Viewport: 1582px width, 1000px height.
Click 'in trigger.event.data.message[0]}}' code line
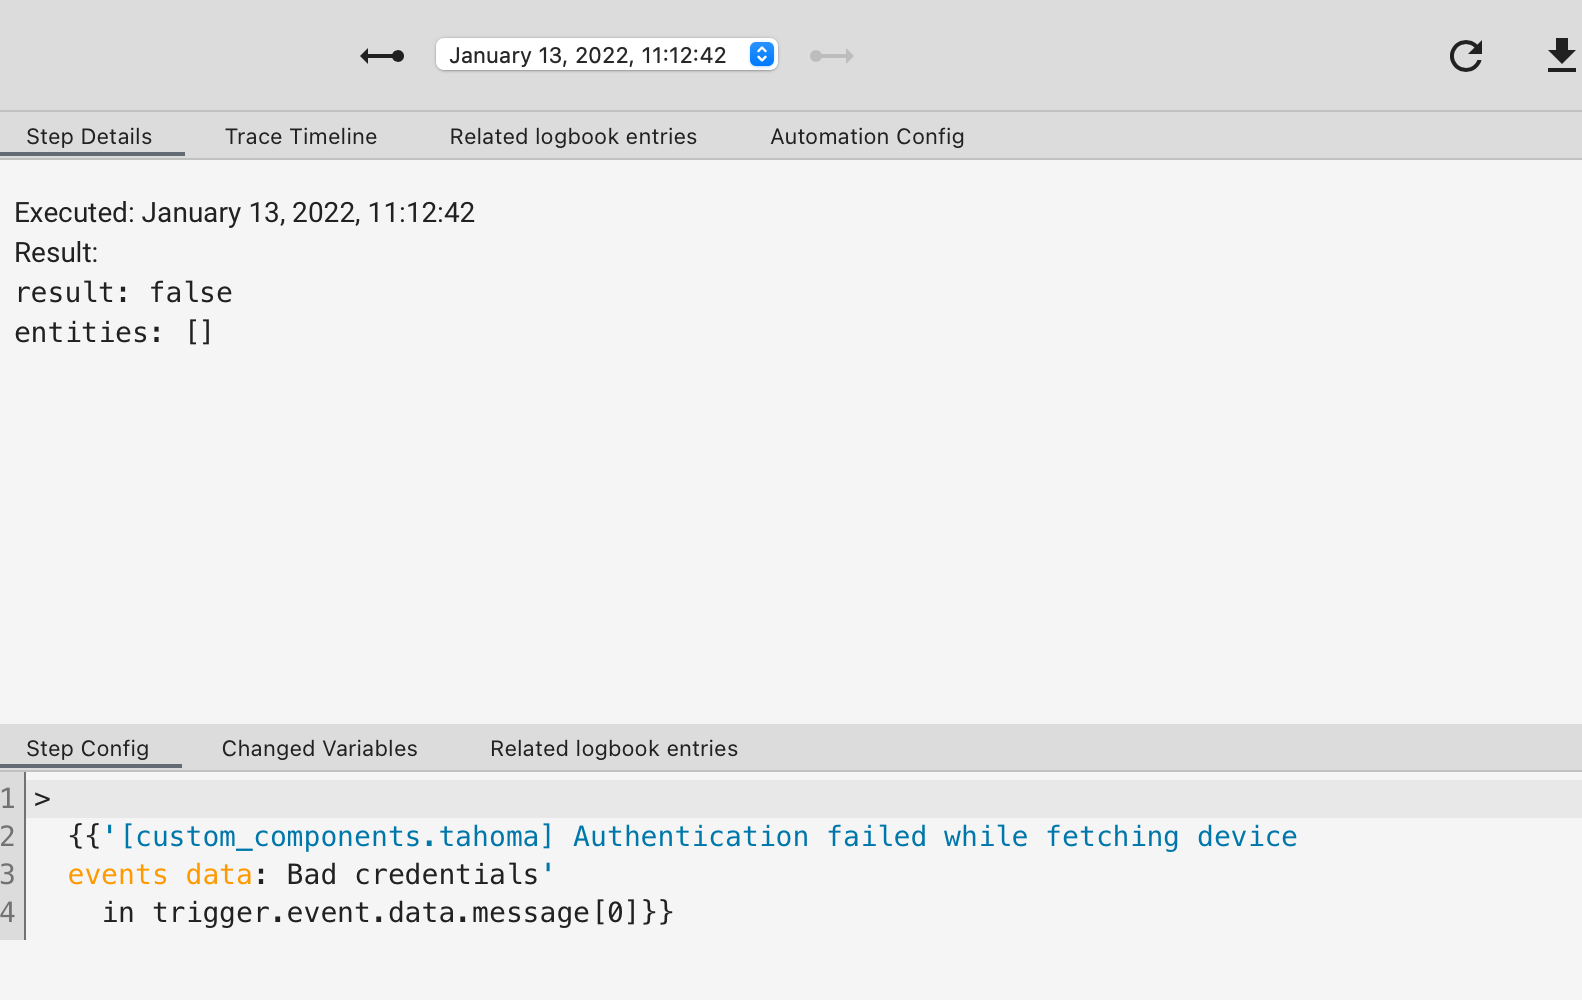[x=388, y=912]
